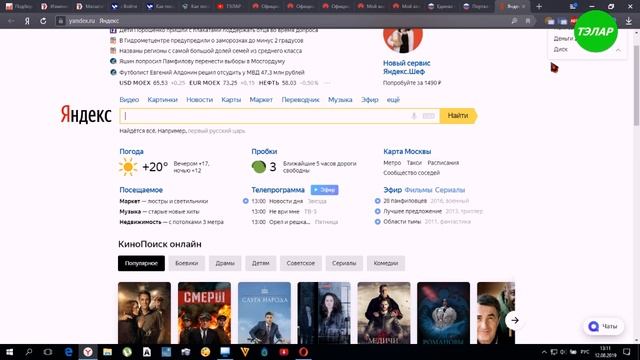Open the Картинки service link
Screen dimensions: 640x360
coord(162,100)
